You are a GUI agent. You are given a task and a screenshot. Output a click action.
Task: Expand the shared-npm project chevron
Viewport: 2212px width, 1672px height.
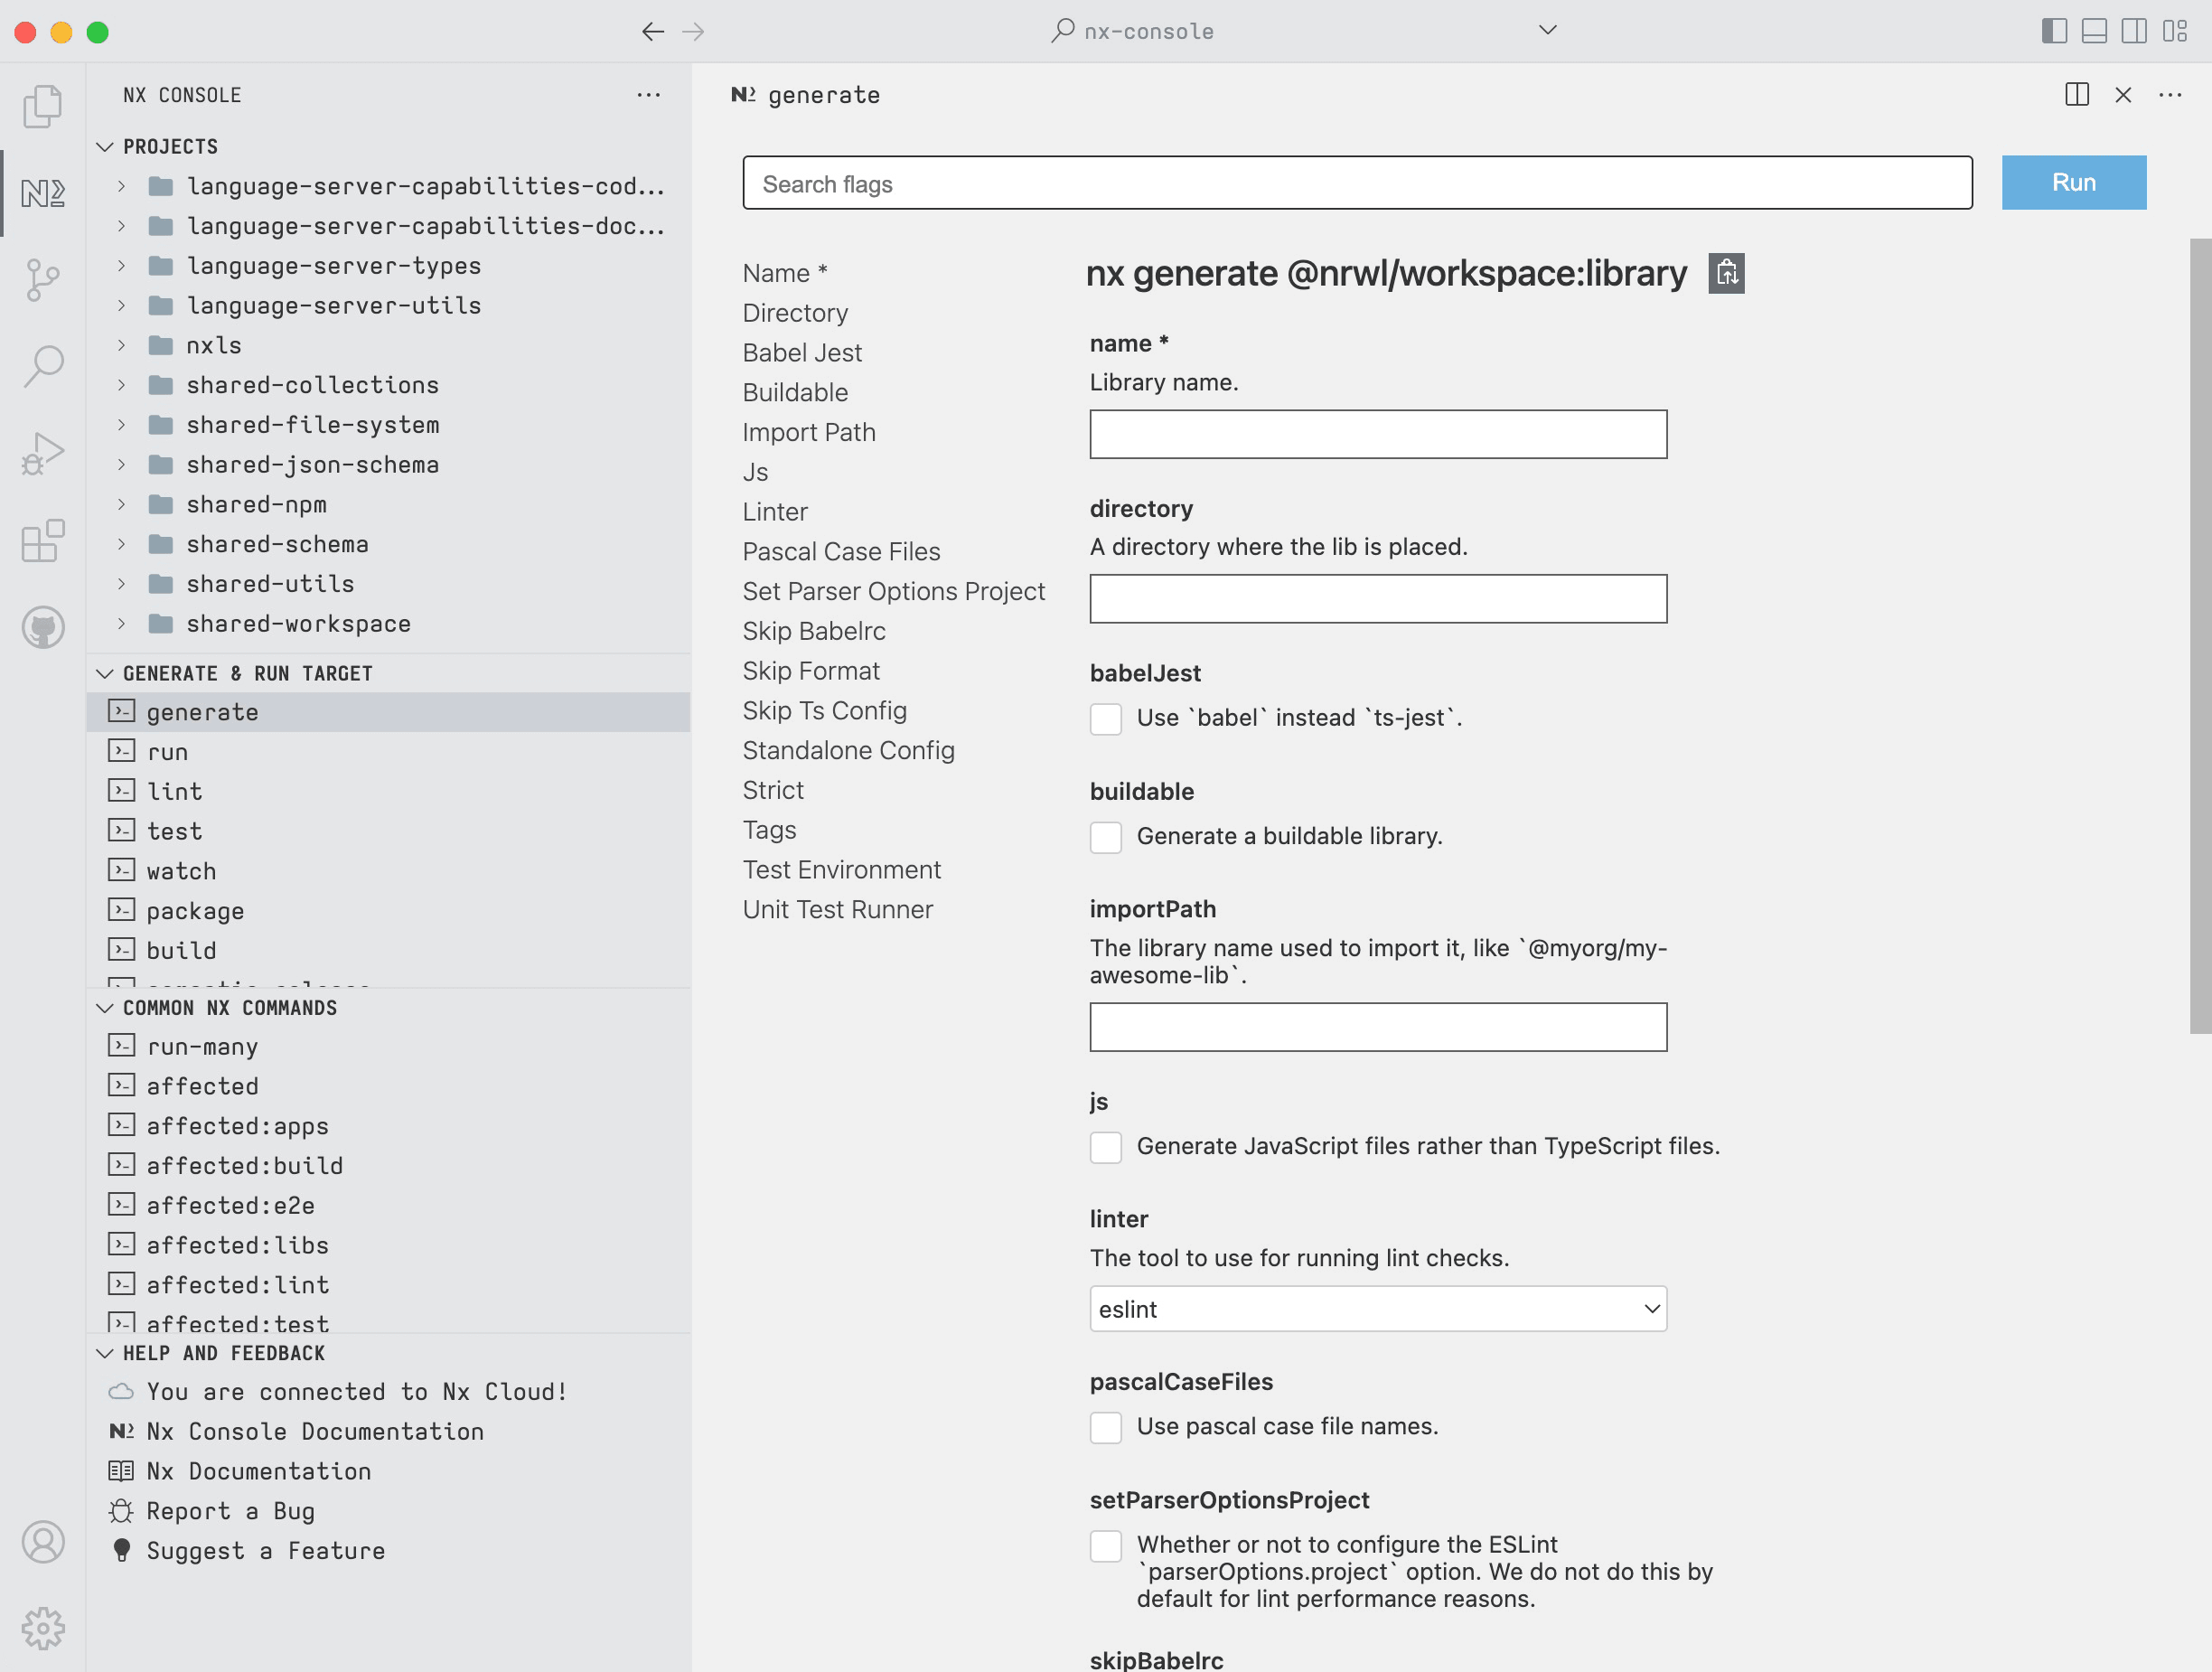point(121,504)
